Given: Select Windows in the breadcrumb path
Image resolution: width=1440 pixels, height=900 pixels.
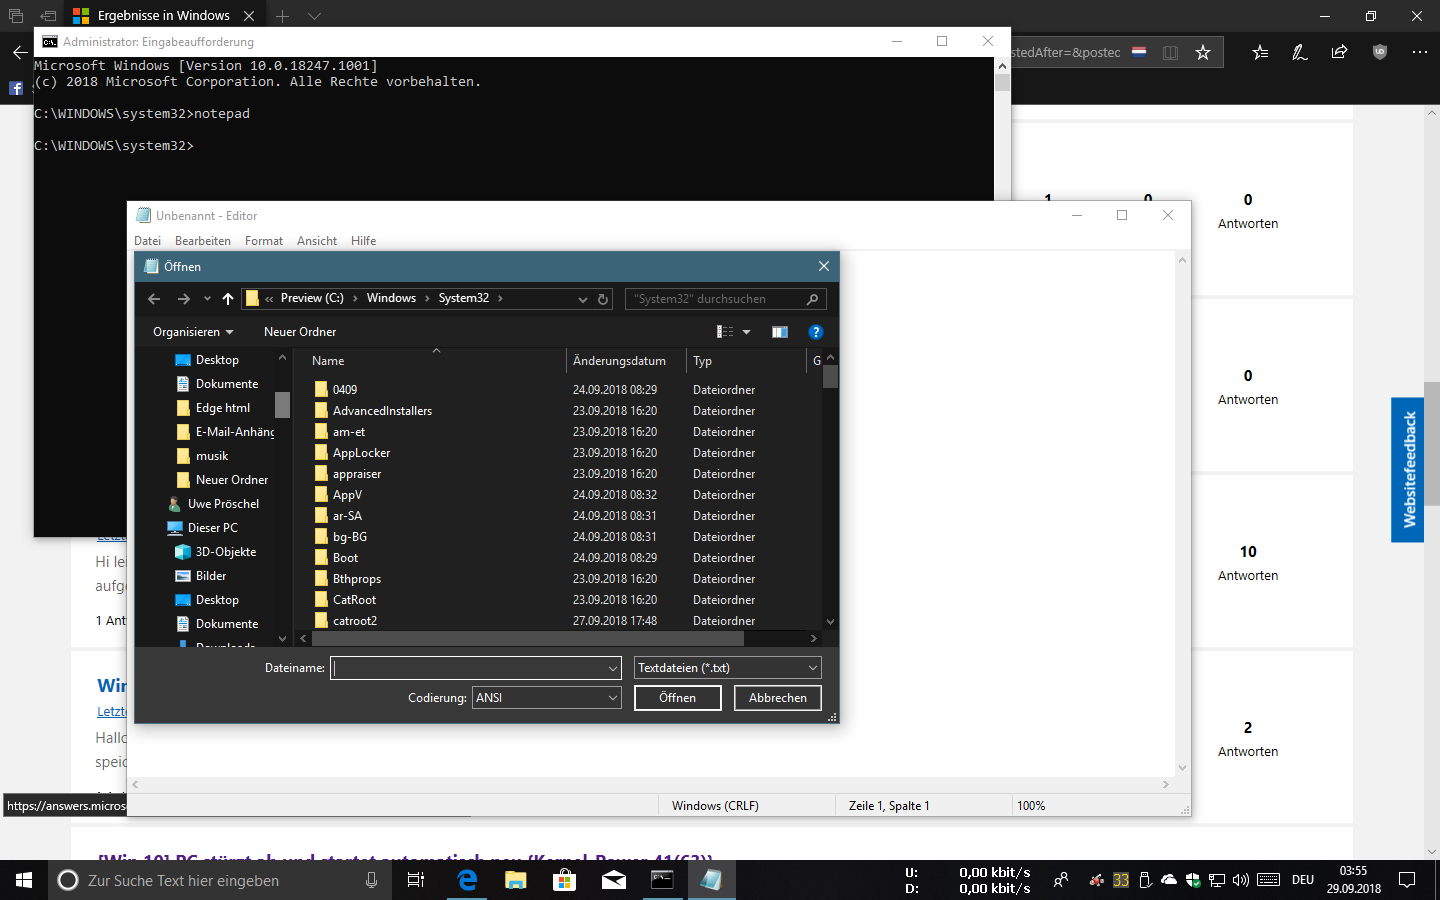Looking at the screenshot, I should click(391, 298).
